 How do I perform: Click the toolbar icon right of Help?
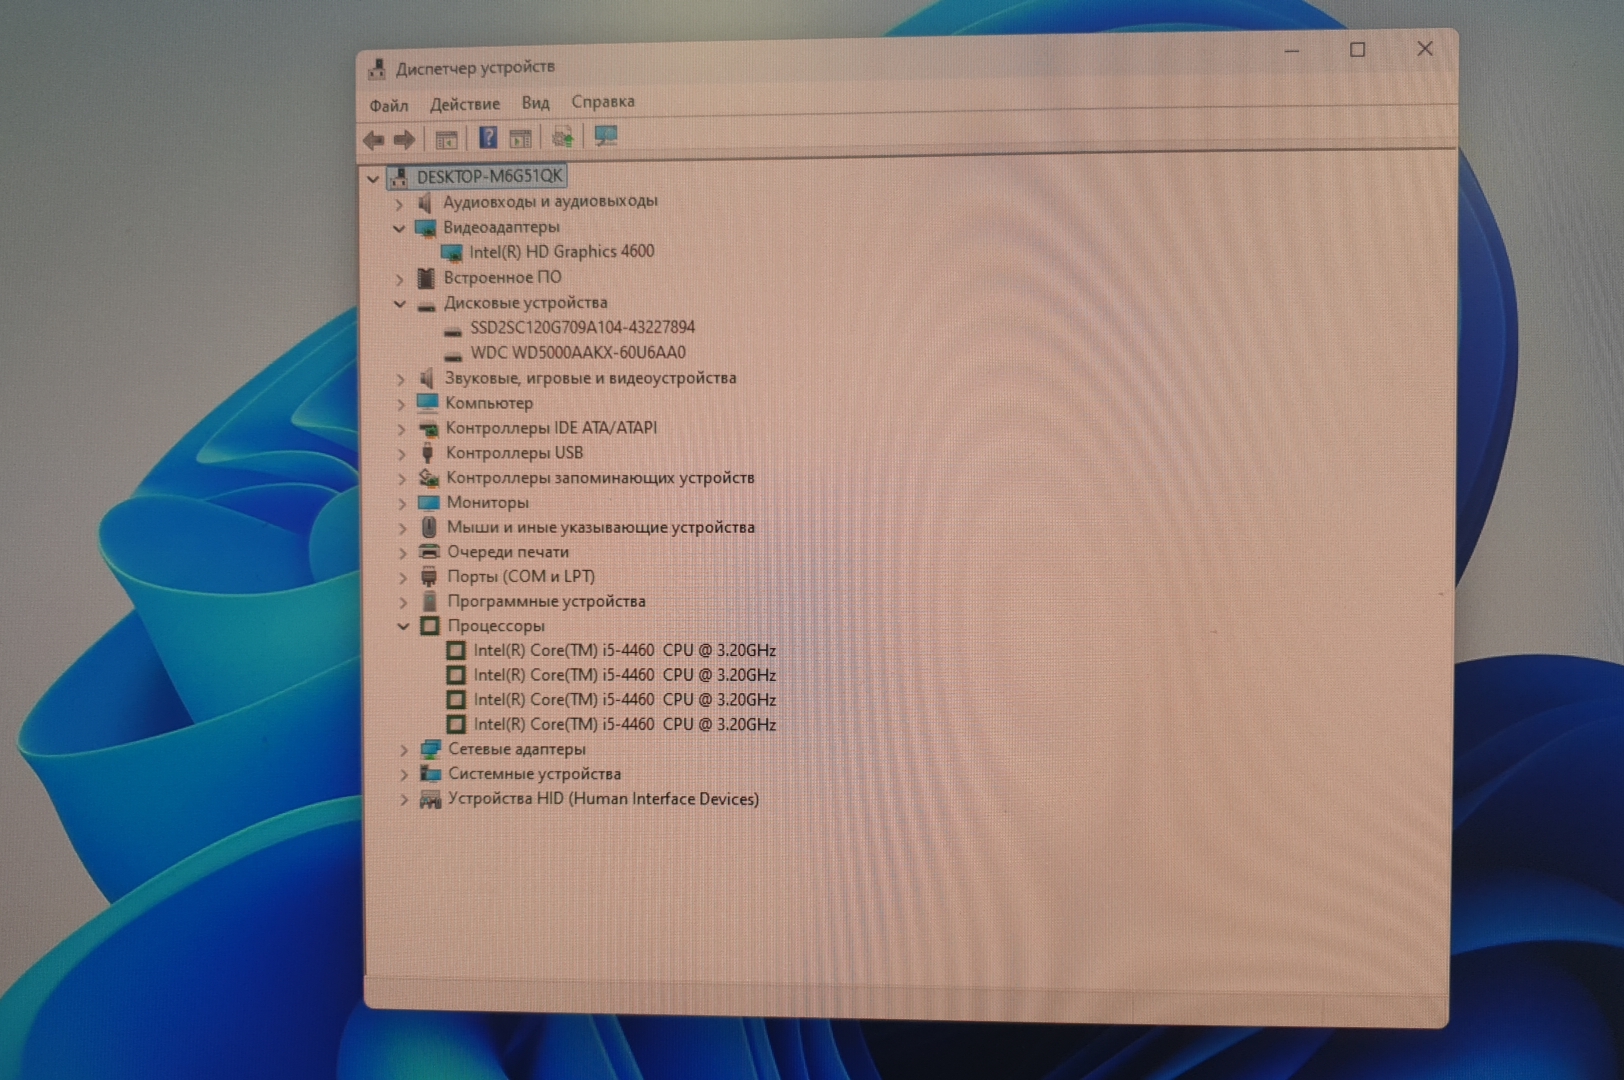pyautogui.click(x=520, y=138)
